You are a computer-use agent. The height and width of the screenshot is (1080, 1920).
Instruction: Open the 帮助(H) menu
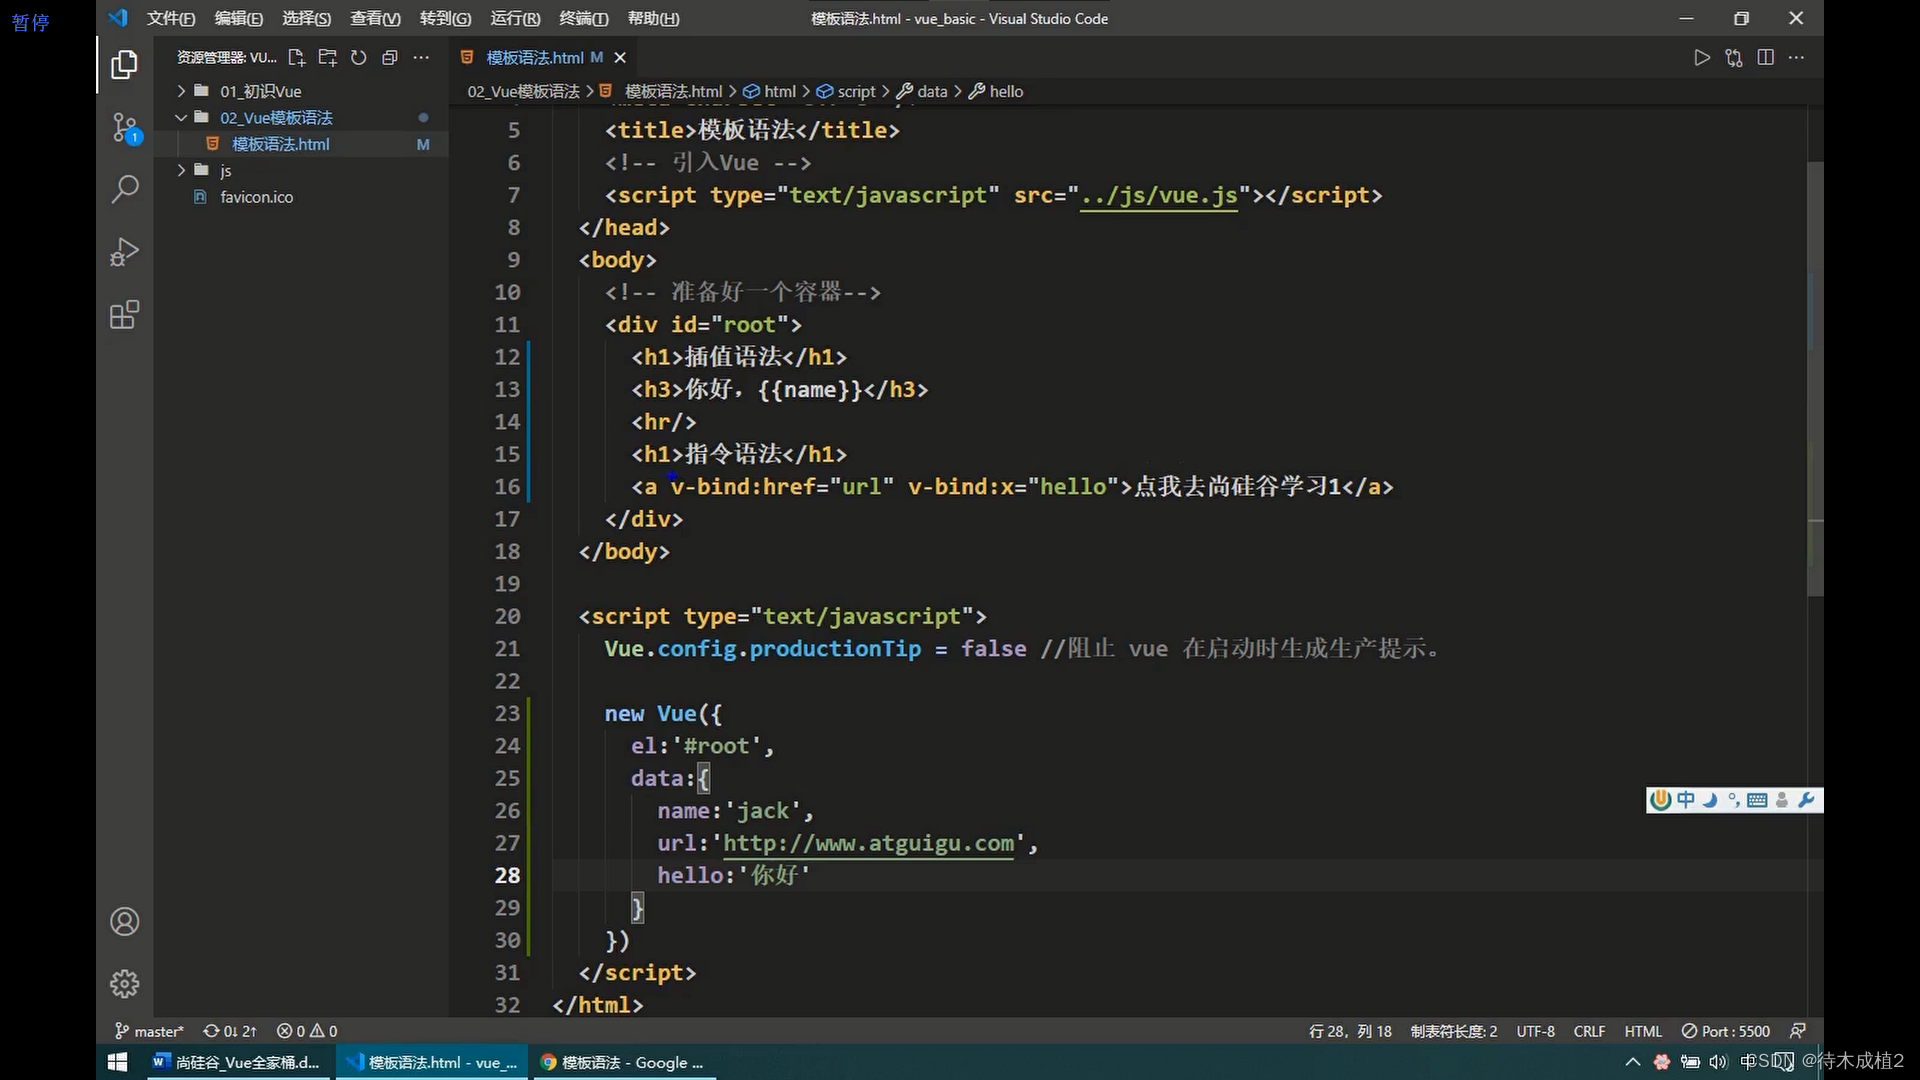(x=653, y=18)
